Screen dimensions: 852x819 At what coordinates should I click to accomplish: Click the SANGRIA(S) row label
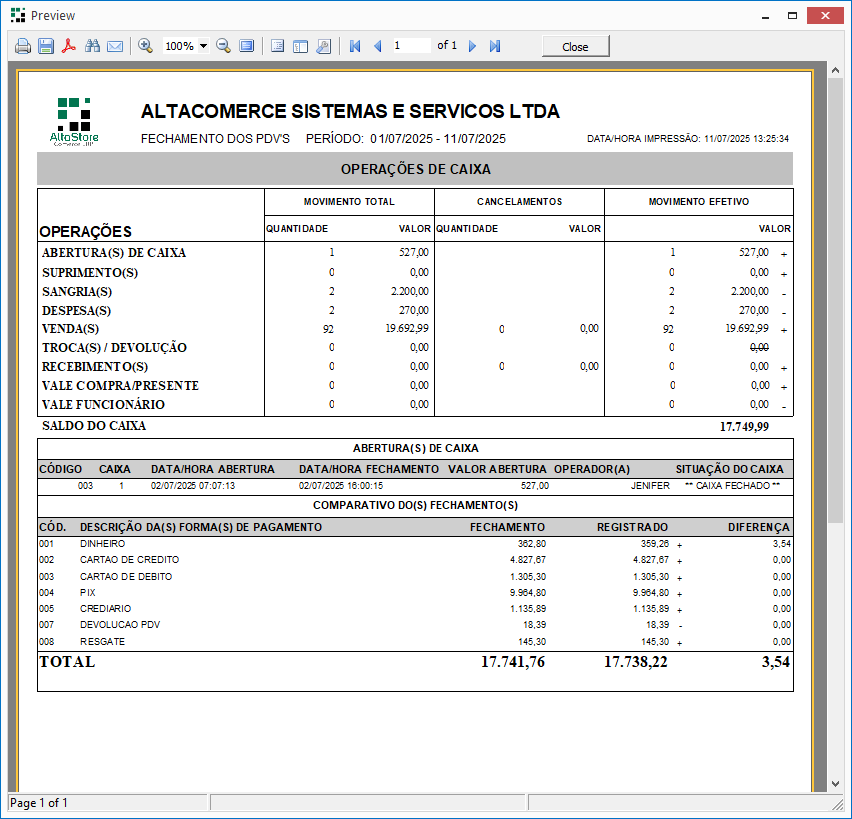(x=77, y=292)
